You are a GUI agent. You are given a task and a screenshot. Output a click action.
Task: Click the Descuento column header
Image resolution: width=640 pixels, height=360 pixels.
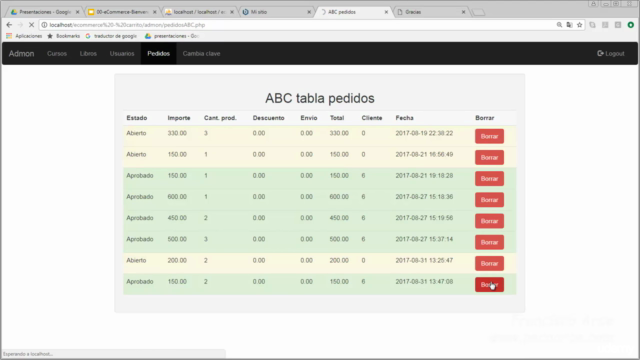point(268,118)
